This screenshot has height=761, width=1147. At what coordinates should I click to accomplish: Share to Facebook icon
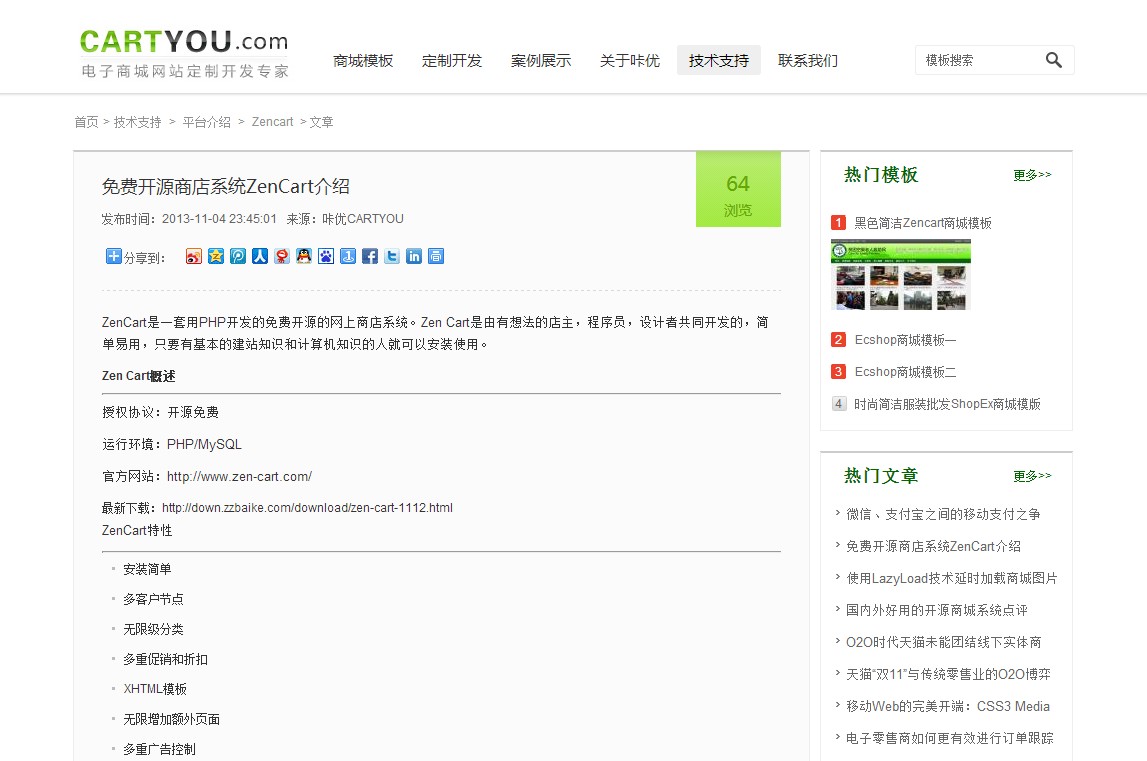369,256
